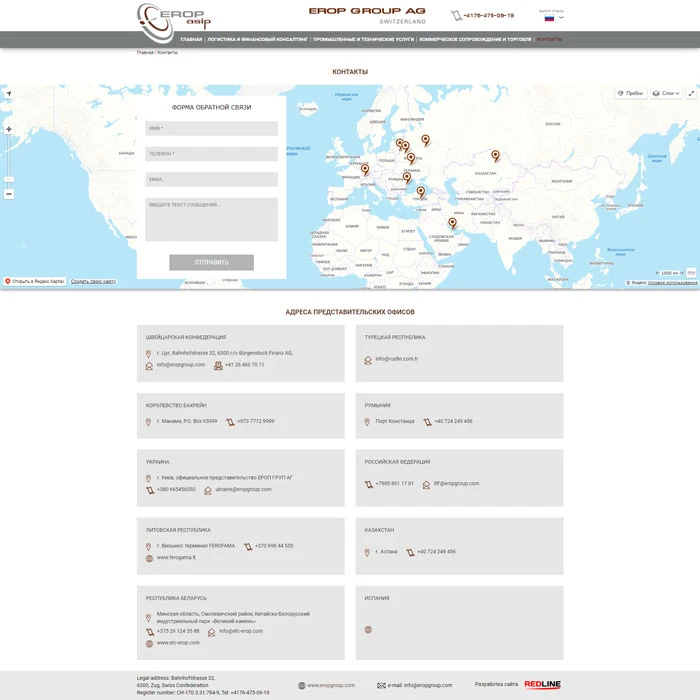Click the map marker over Bahrain

click(452, 223)
